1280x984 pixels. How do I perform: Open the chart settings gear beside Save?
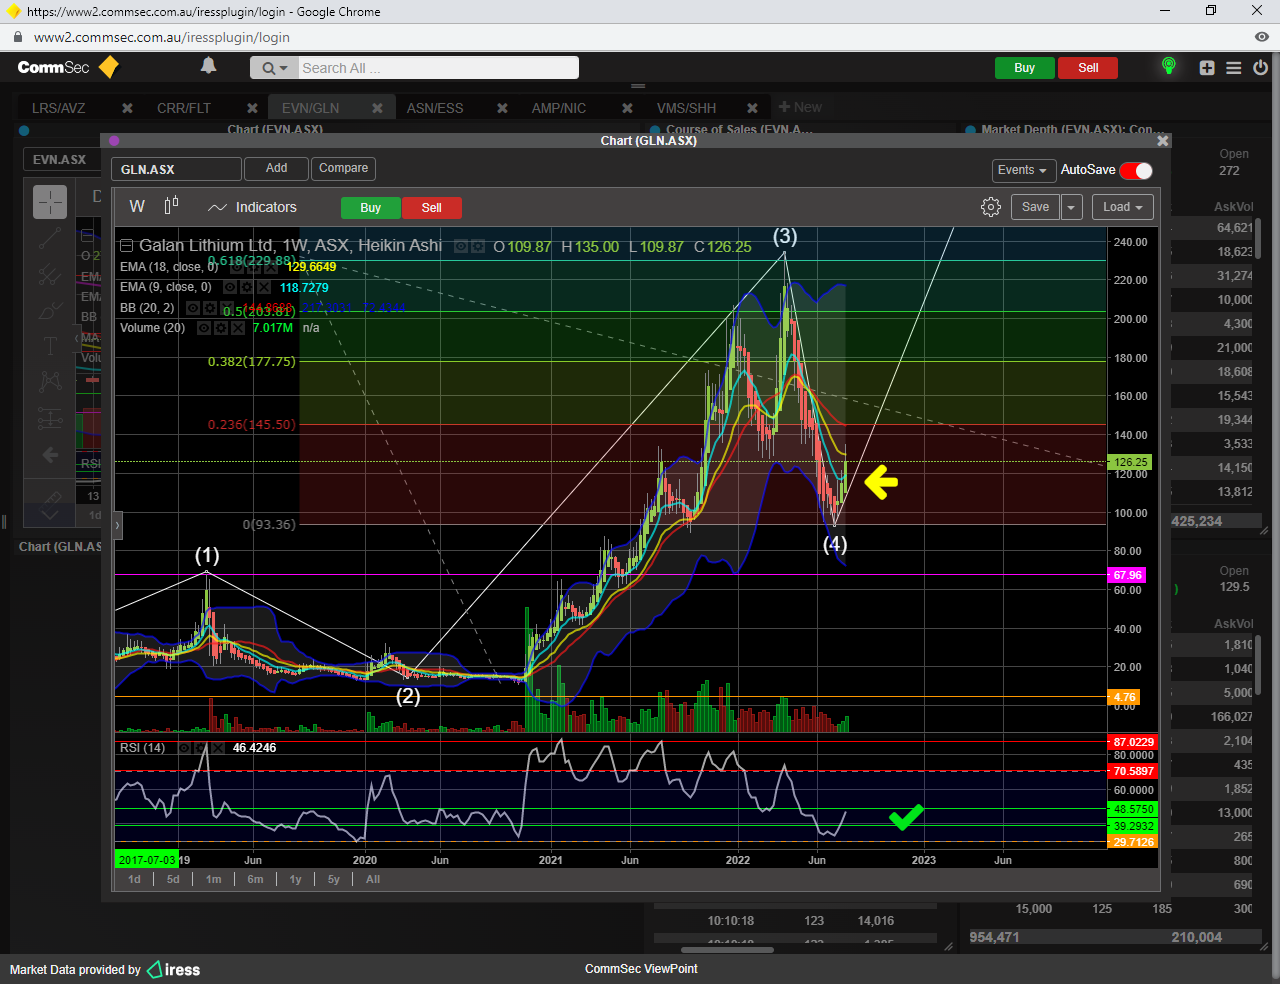coord(991,207)
